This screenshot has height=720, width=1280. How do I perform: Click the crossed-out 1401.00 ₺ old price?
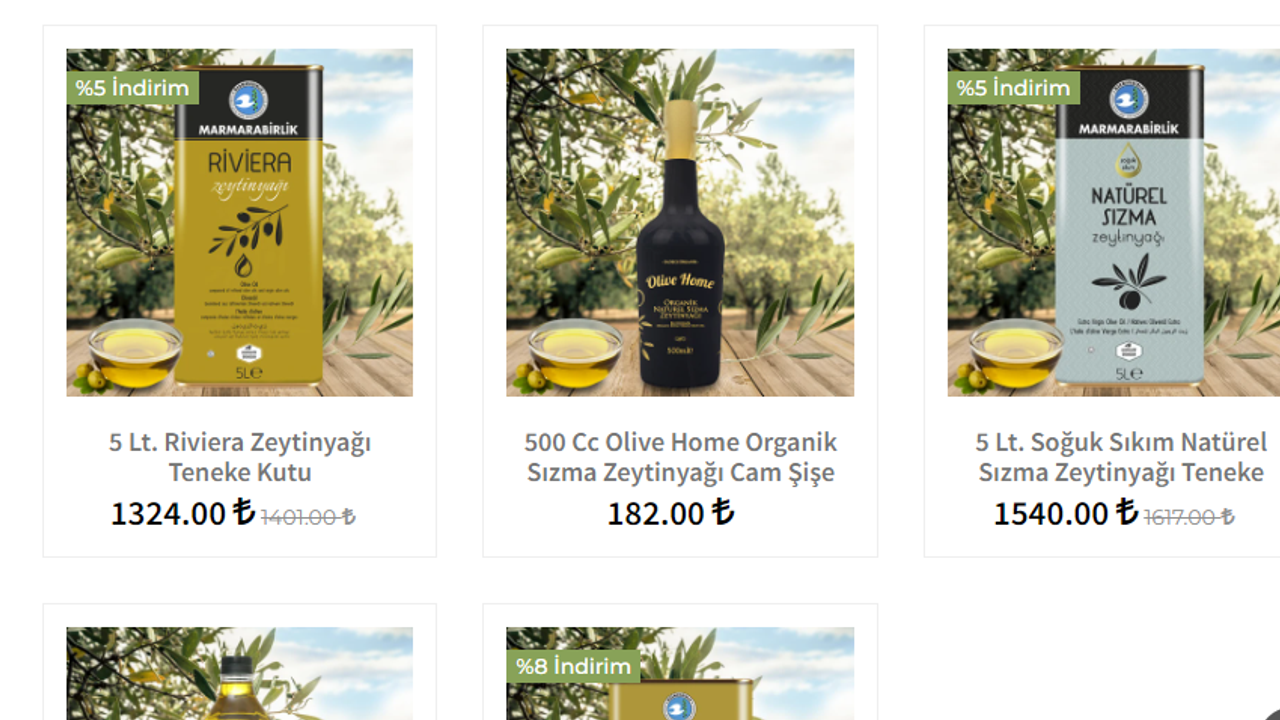click(308, 517)
